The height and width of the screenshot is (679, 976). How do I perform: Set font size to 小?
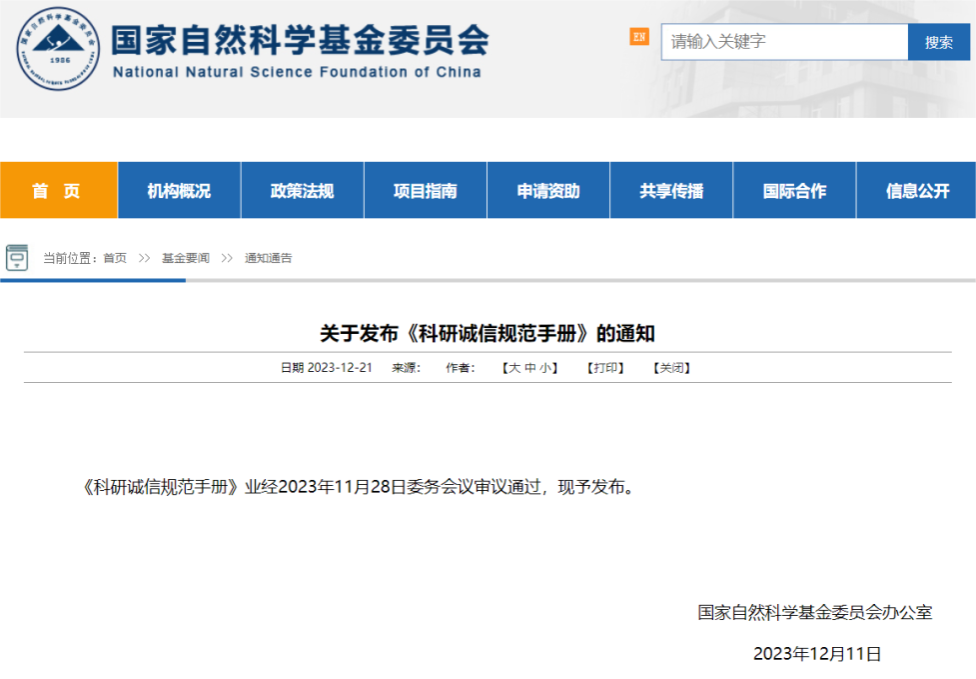point(545,368)
